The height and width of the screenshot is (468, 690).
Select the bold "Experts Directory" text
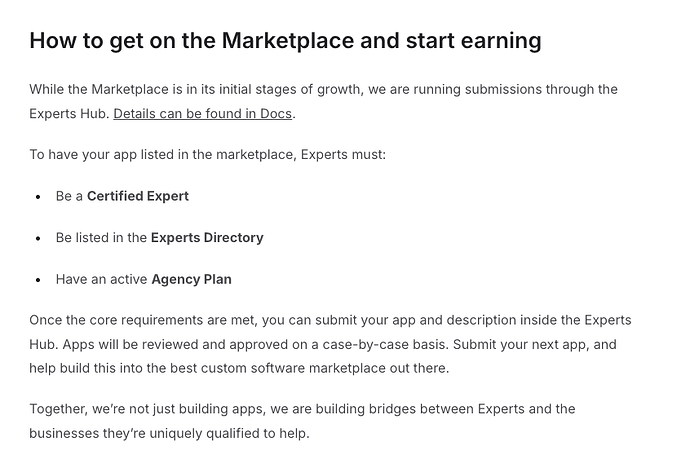tap(207, 238)
